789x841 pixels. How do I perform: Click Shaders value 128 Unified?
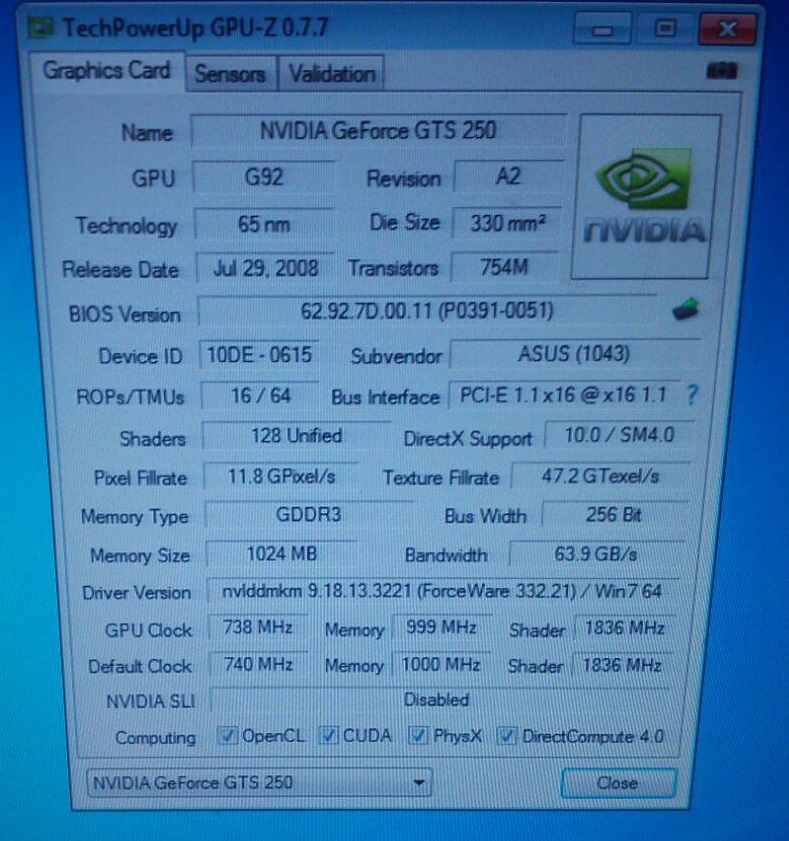click(x=297, y=436)
